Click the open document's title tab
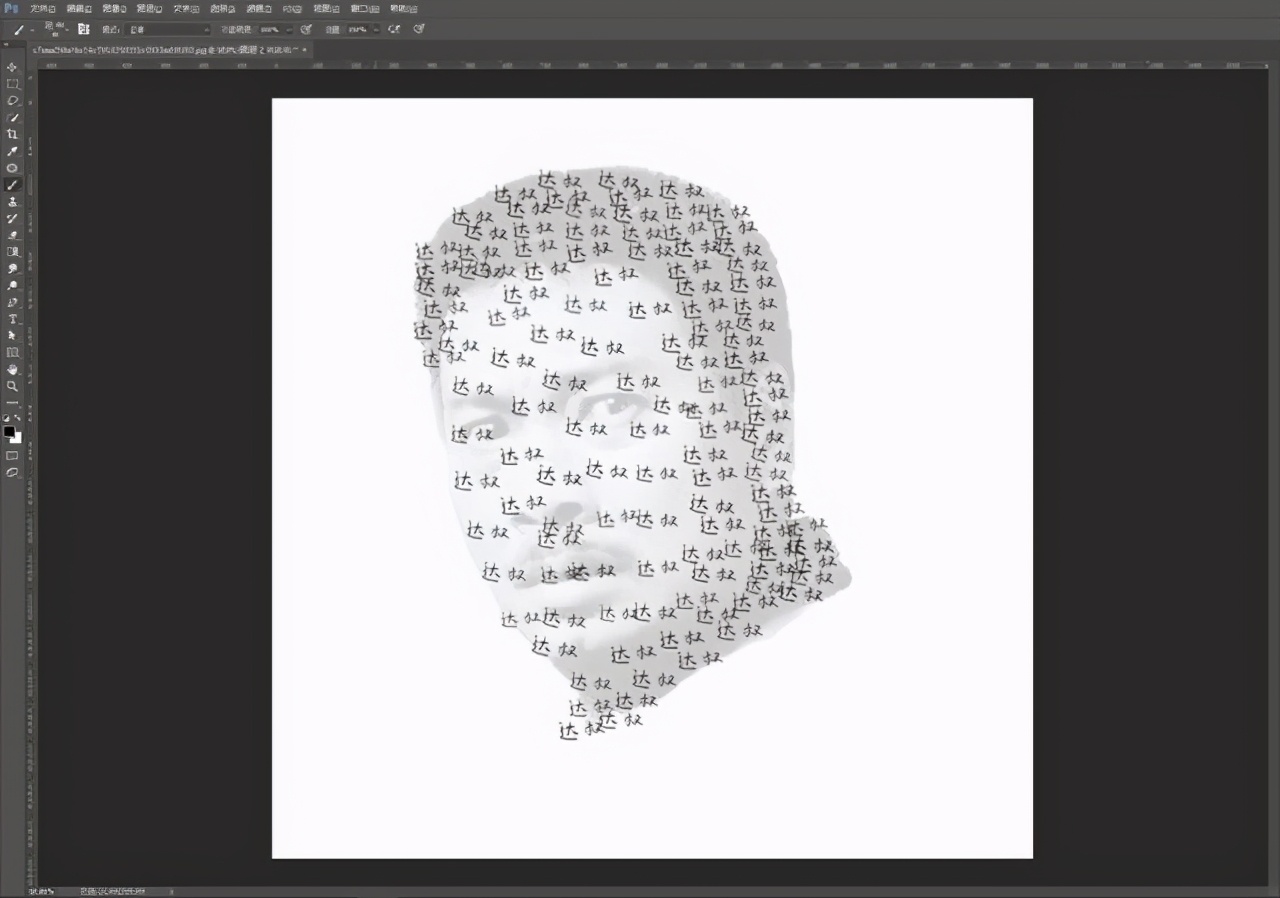The height and width of the screenshot is (898, 1280). [165, 48]
